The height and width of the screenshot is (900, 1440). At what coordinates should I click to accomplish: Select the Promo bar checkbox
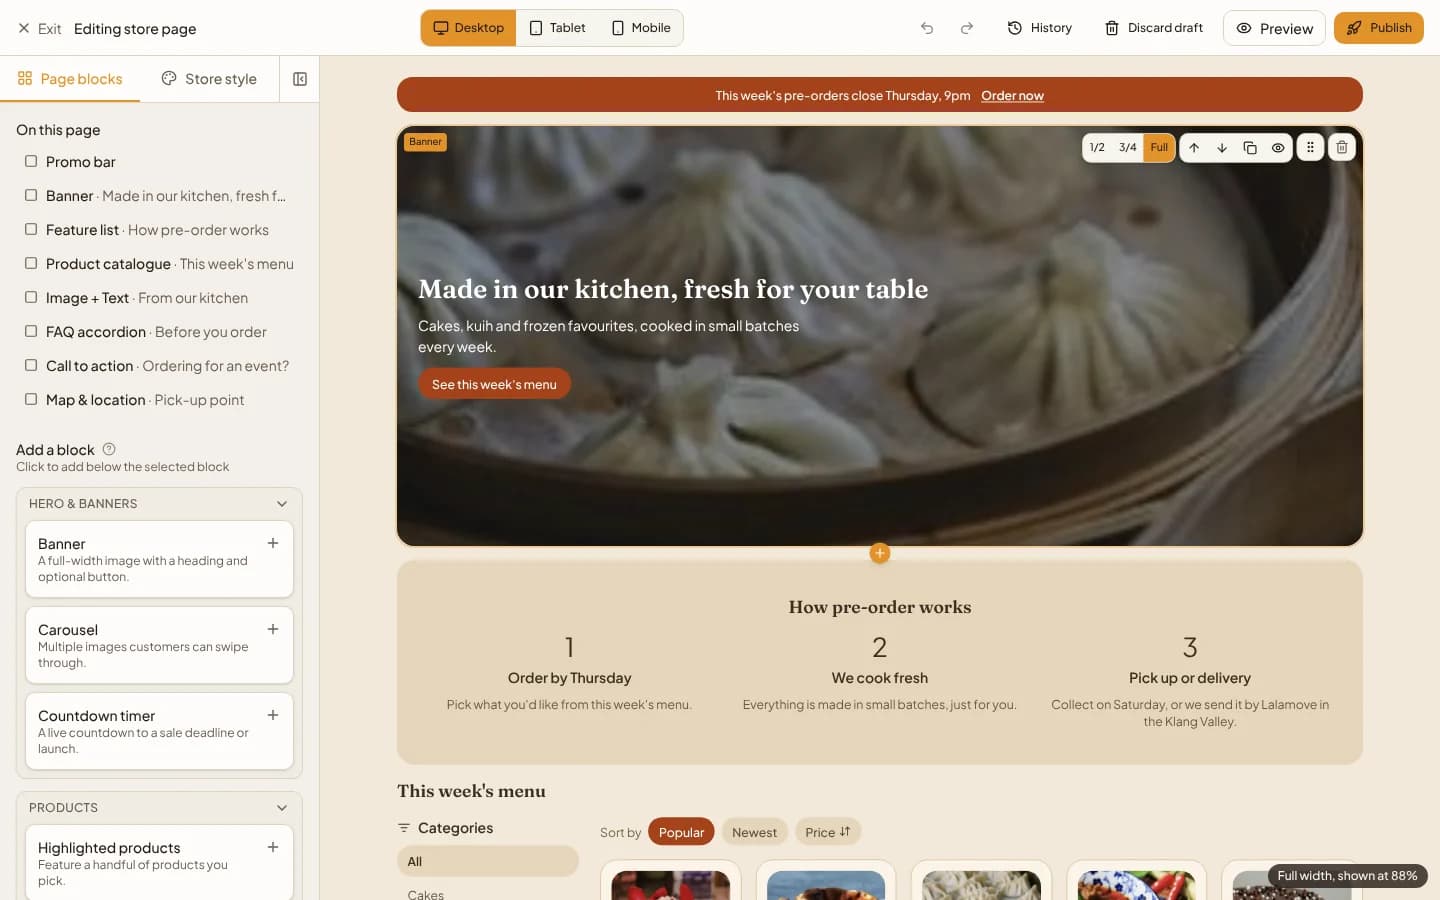click(x=31, y=161)
